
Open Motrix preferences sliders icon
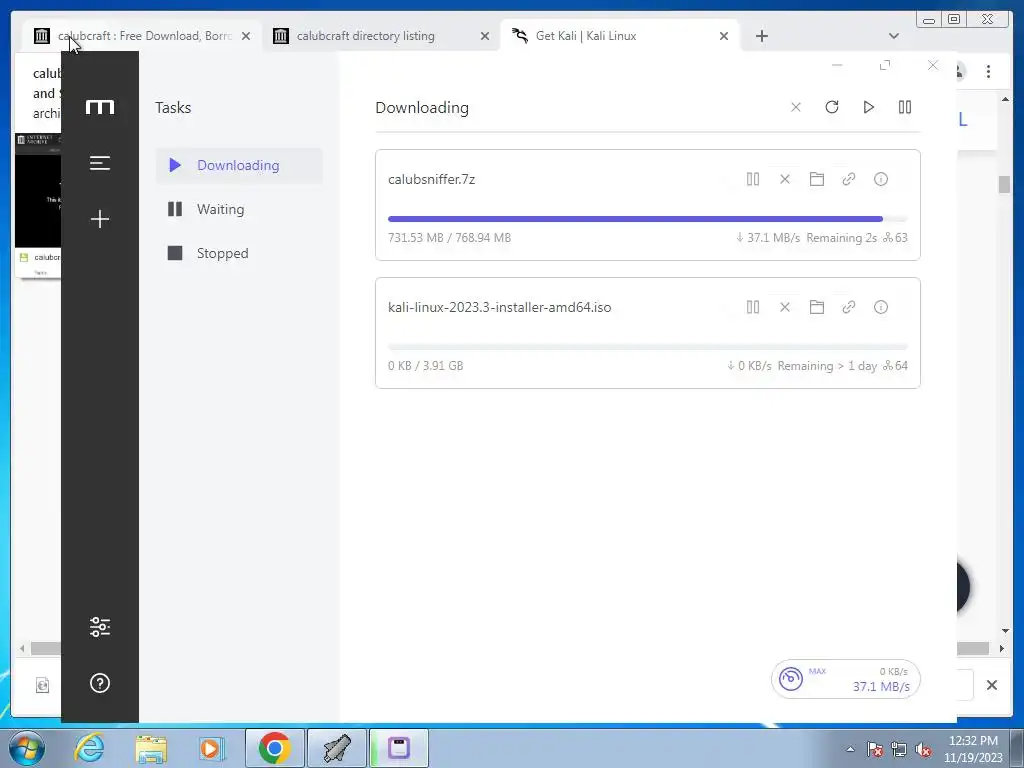100,627
